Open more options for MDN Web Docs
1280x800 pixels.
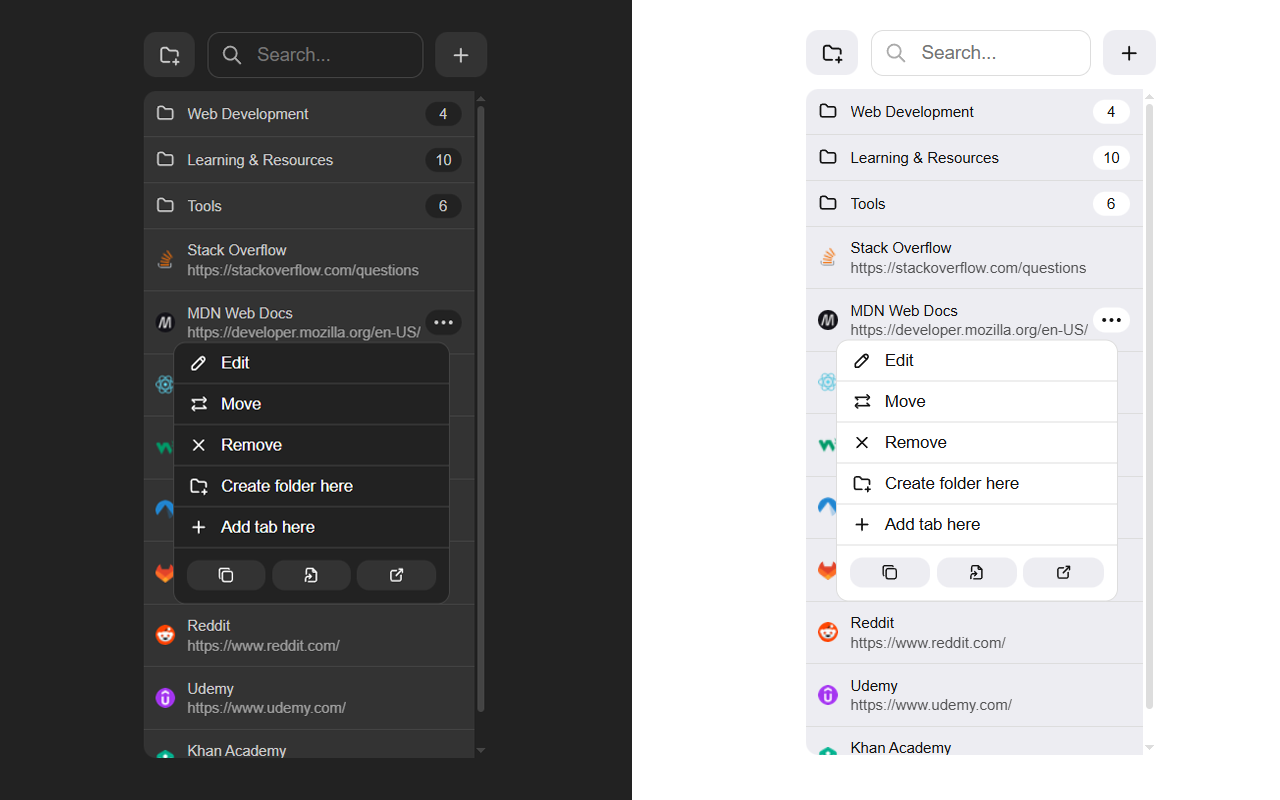click(443, 322)
